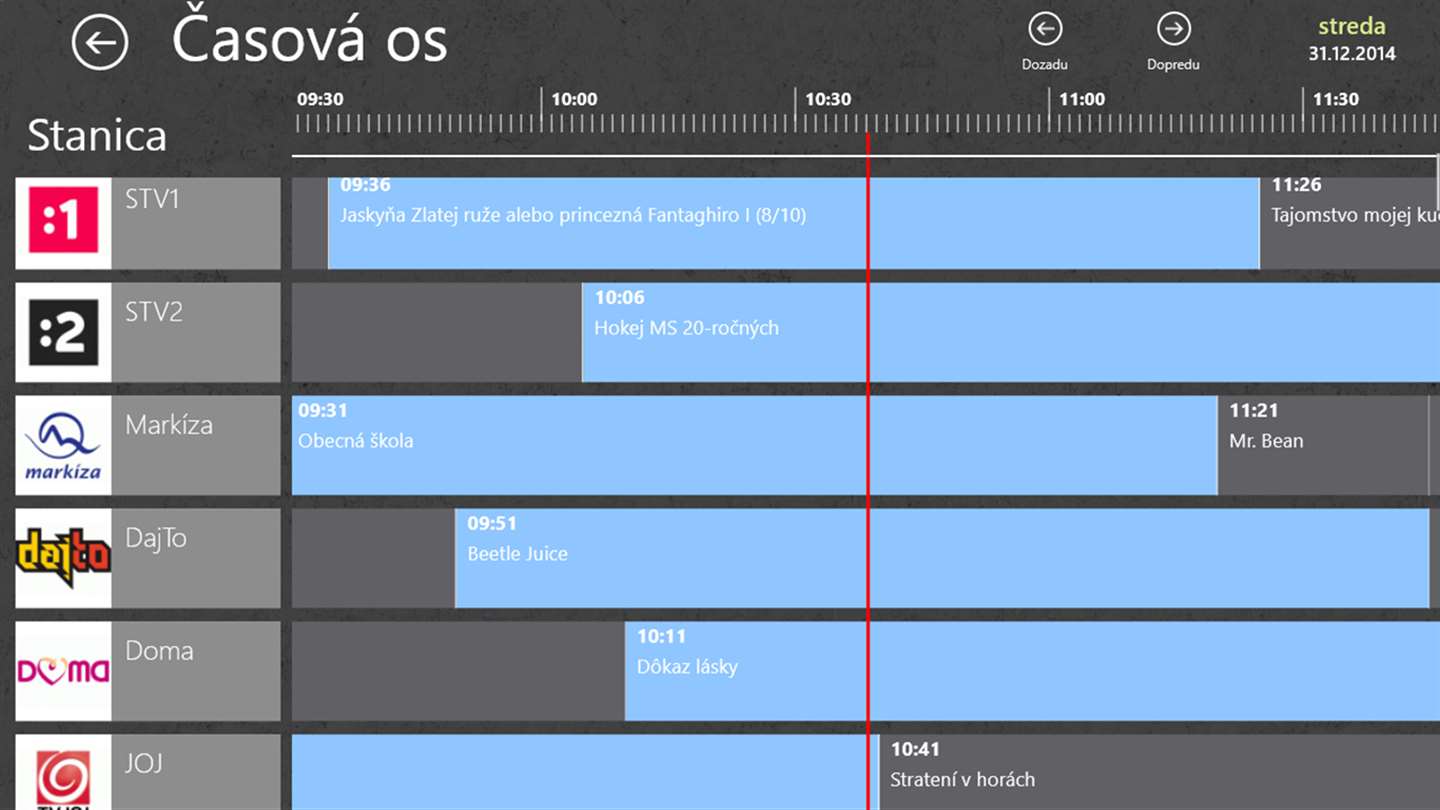Choose the Doma channel logo
The image size is (1440, 810).
coord(63,671)
